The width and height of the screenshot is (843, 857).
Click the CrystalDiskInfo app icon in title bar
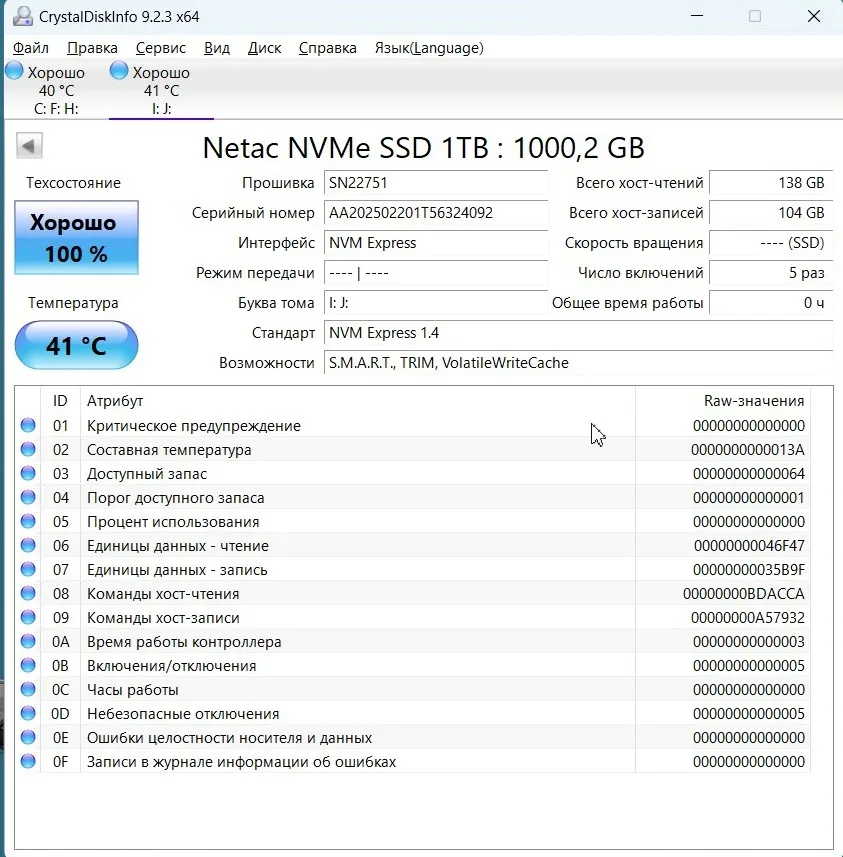click(x=21, y=17)
